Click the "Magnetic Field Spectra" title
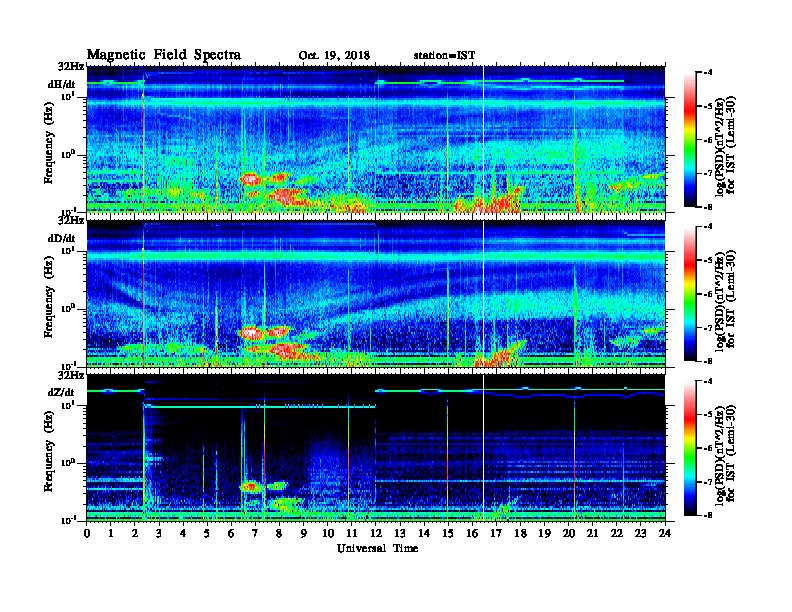Screen dimensions: 792x612 click(164, 55)
